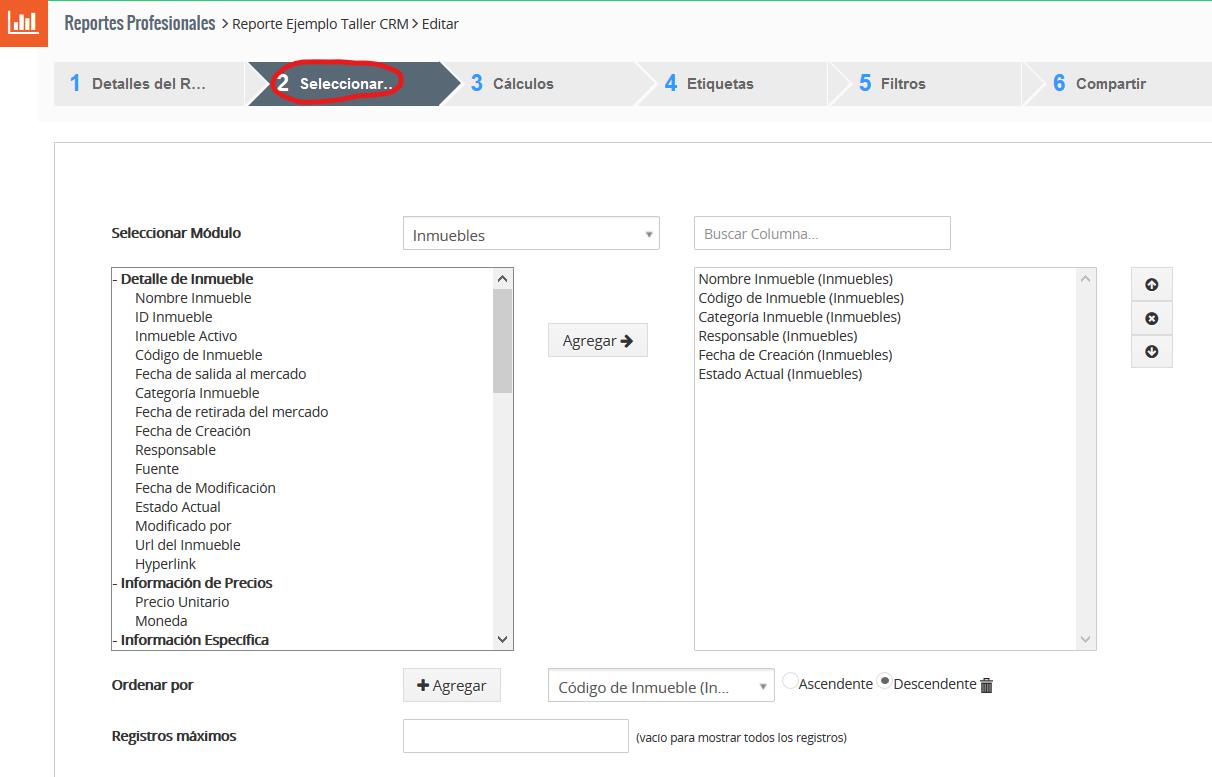
Task: Delete the sort rule with trash icon
Action: 987,685
